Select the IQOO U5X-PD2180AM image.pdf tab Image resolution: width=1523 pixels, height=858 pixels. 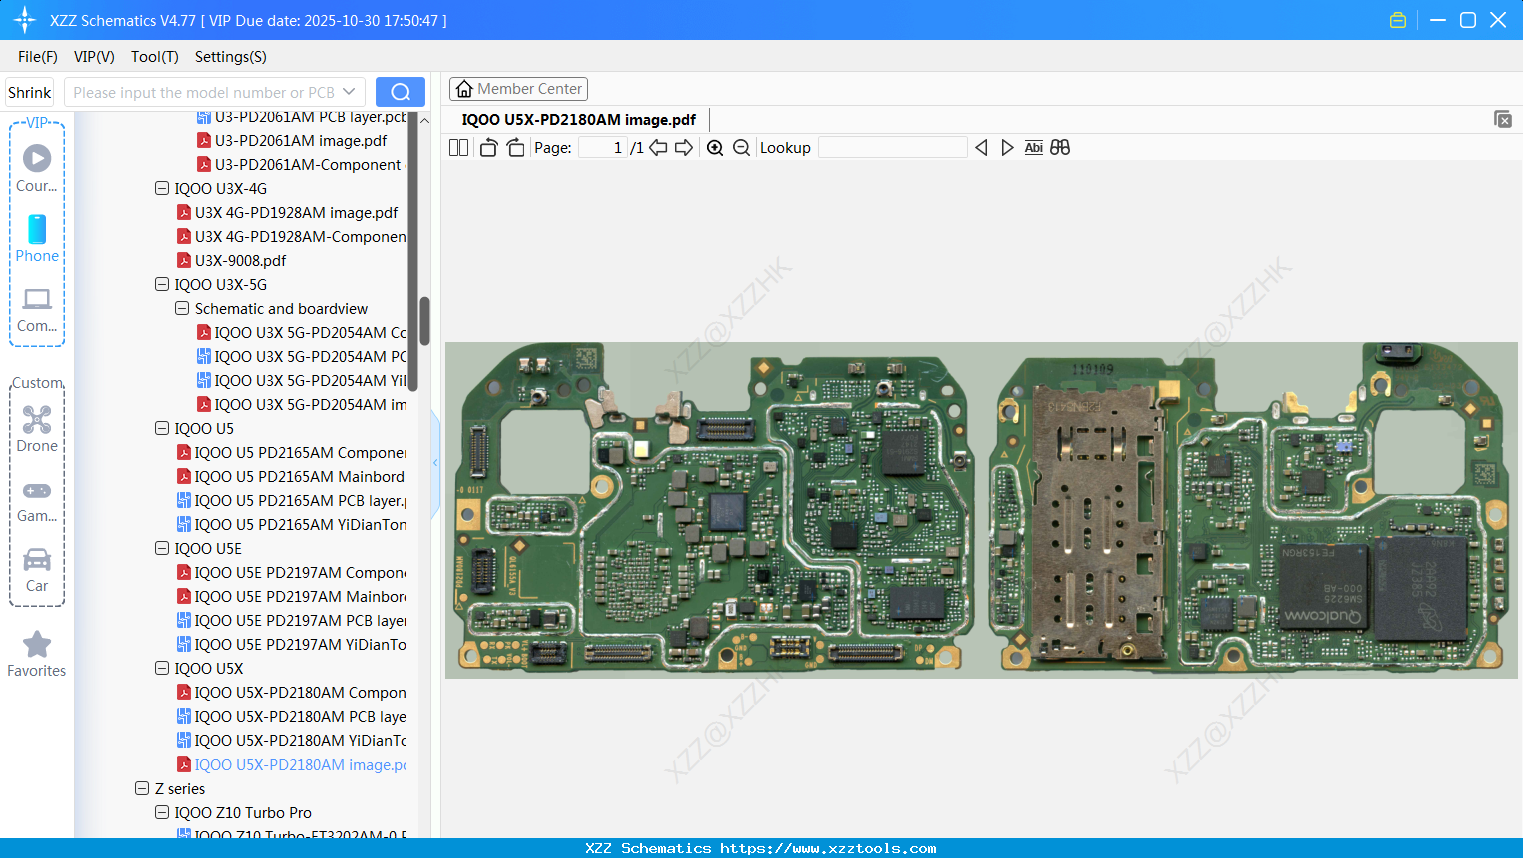point(578,119)
